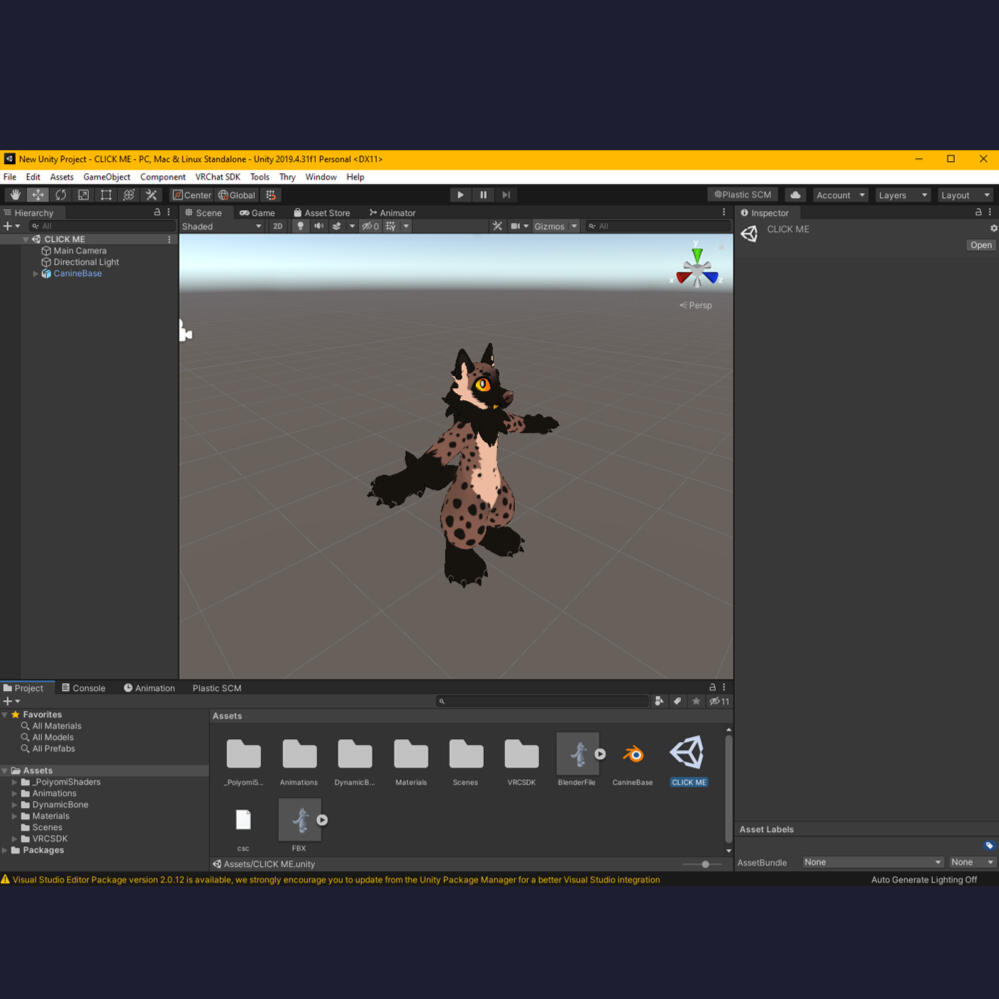
Task: Click the Pause button
Action: pyautogui.click(x=483, y=195)
